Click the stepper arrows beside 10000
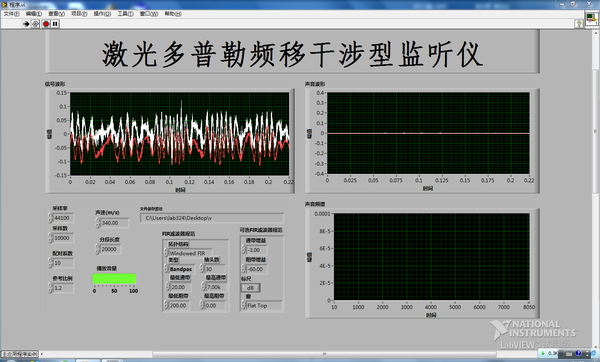 pyautogui.click(x=50, y=238)
